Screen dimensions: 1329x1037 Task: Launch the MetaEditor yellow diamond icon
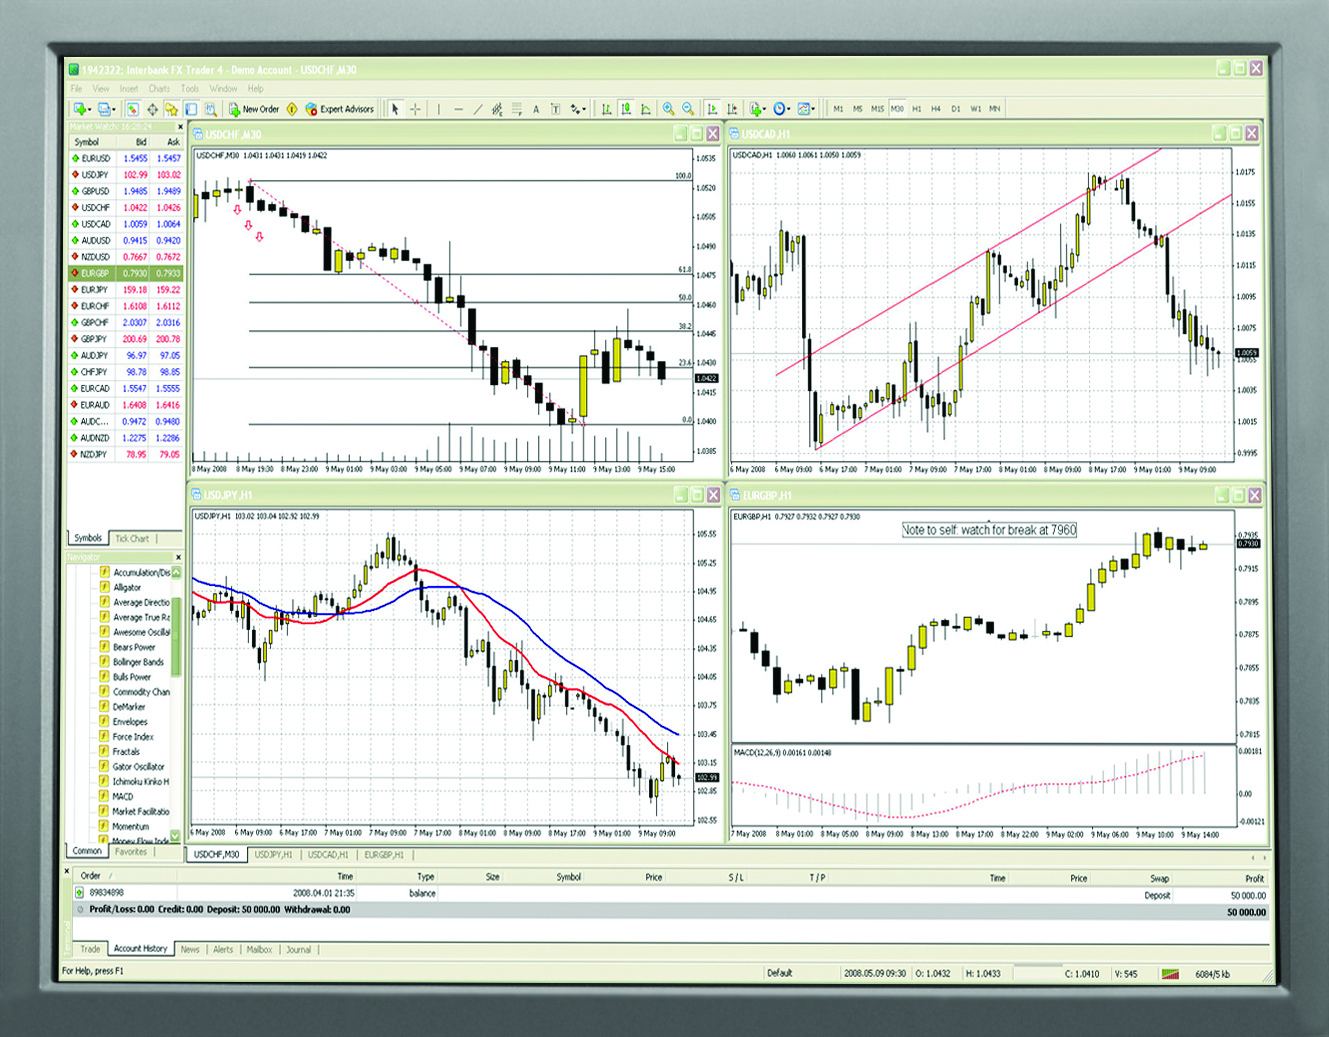292,109
